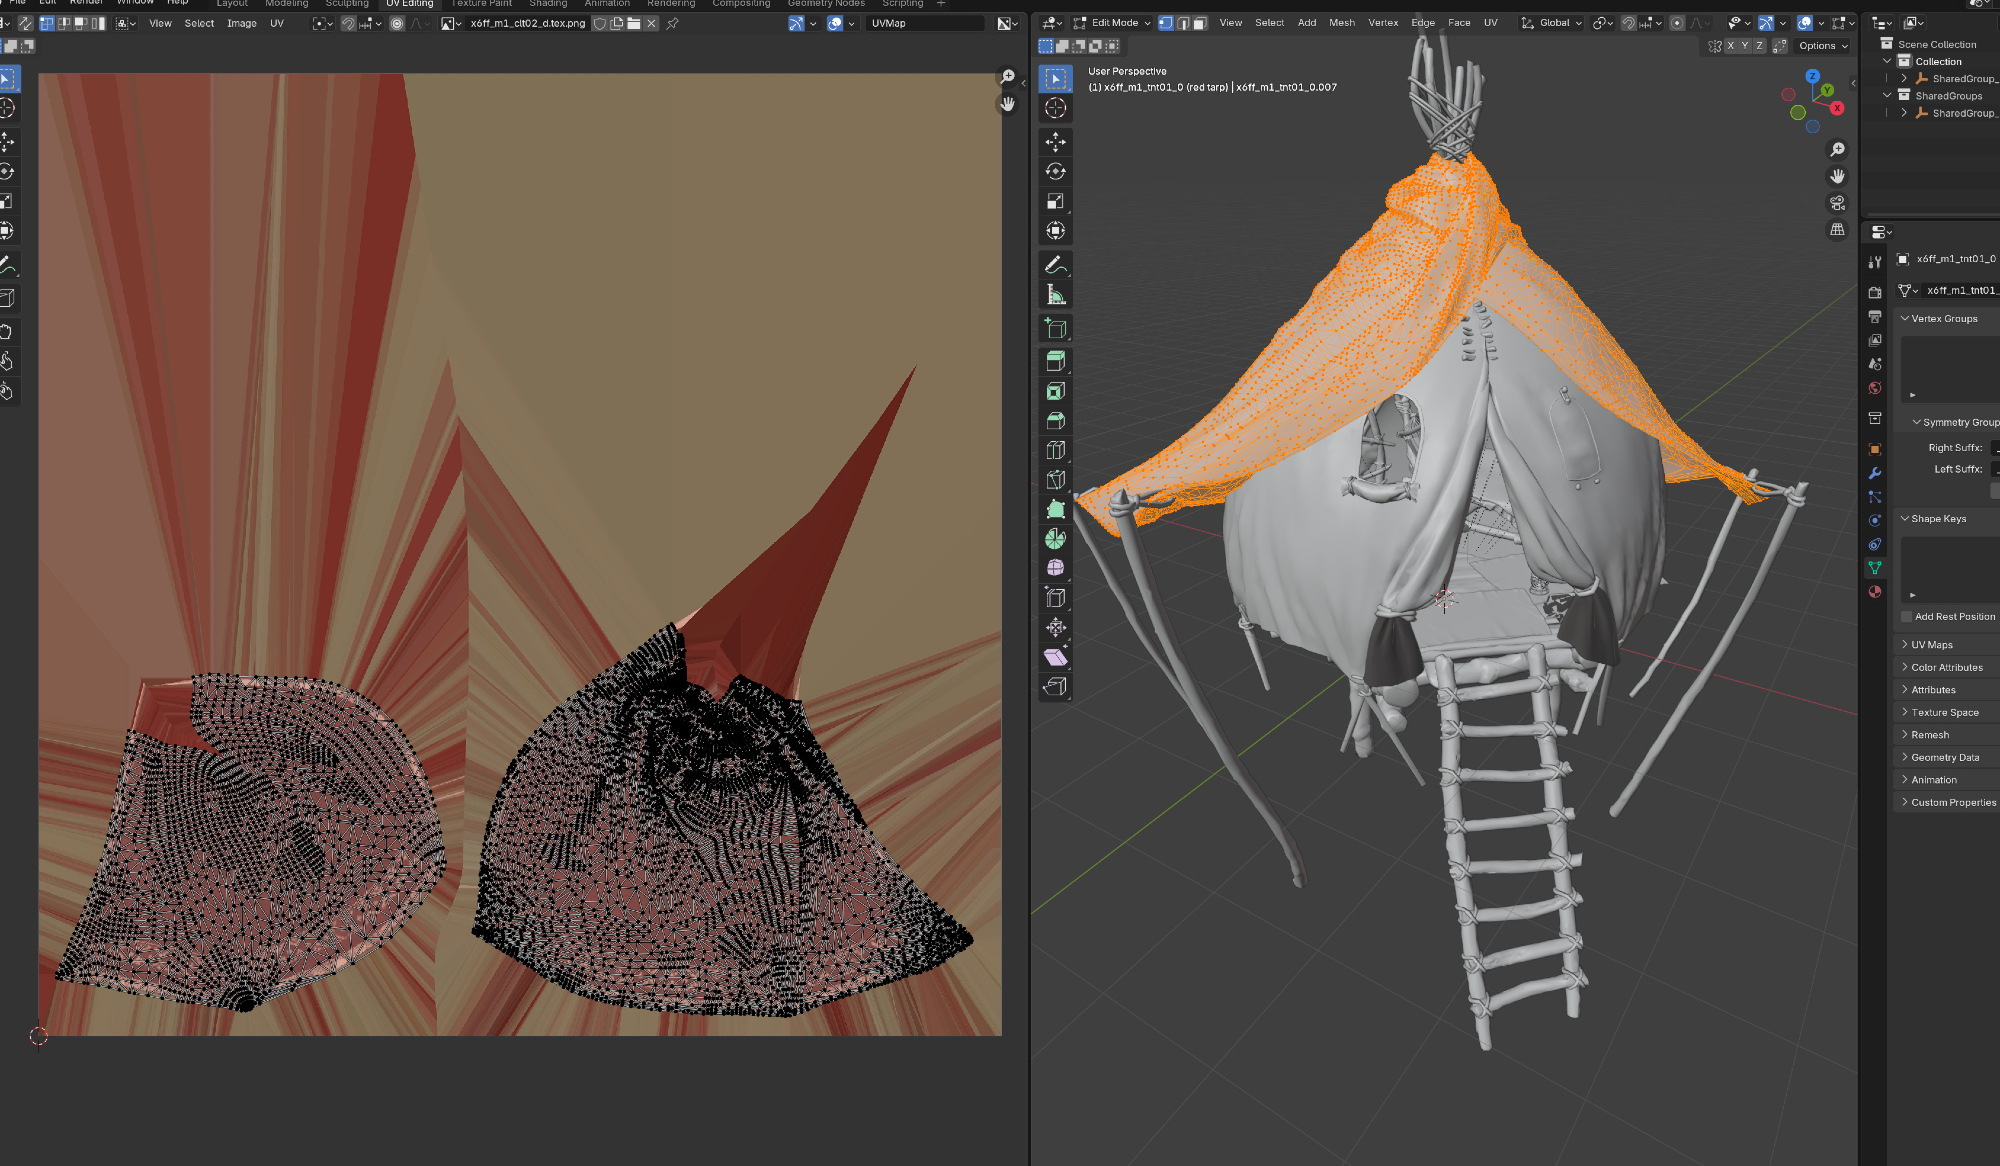Select the UV editor Grab sculpt tool
Image resolution: width=2000 pixels, height=1166 pixels.
[7, 332]
